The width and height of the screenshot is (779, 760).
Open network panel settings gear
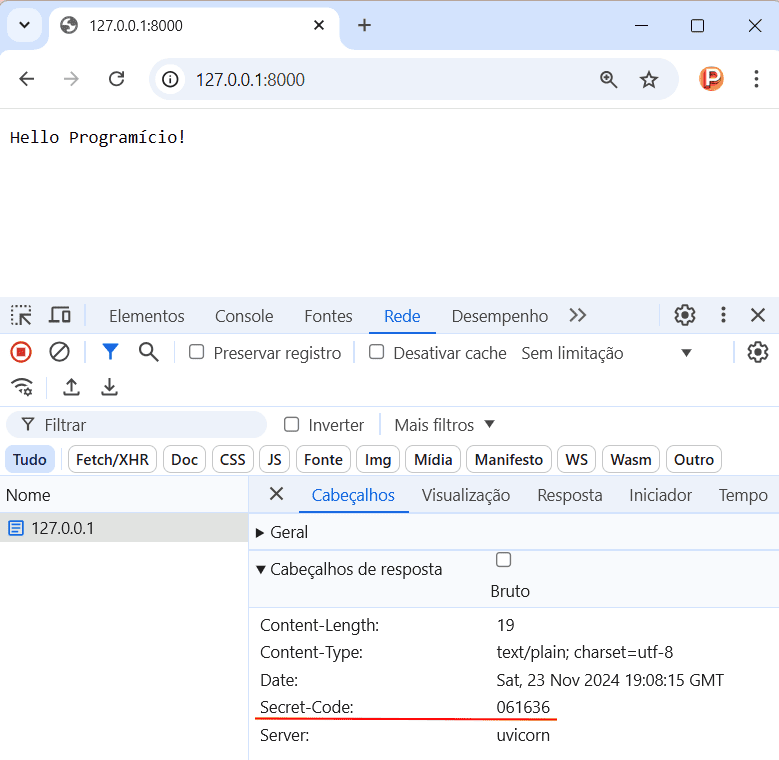coord(758,353)
